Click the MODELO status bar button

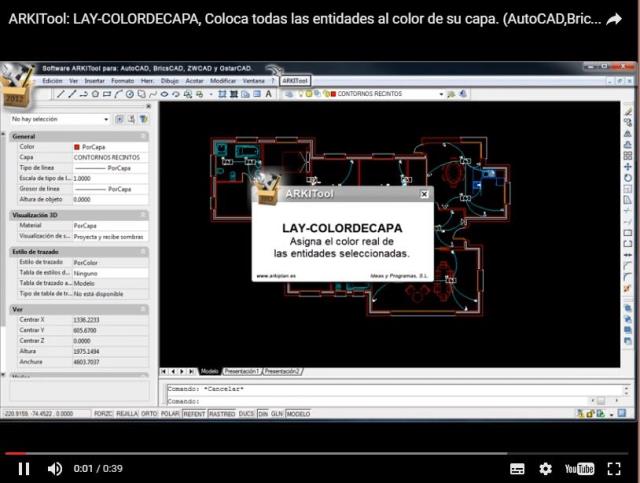[x=298, y=414]
